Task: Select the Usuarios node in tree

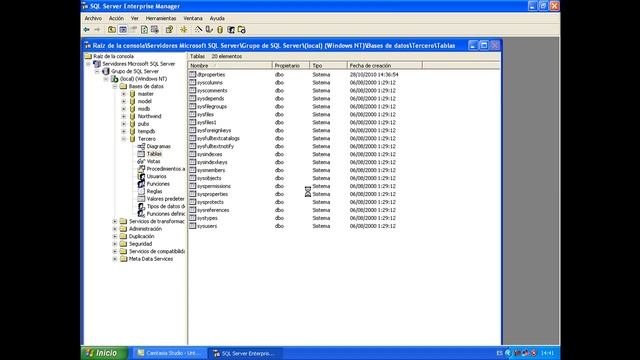Action: 156,176
